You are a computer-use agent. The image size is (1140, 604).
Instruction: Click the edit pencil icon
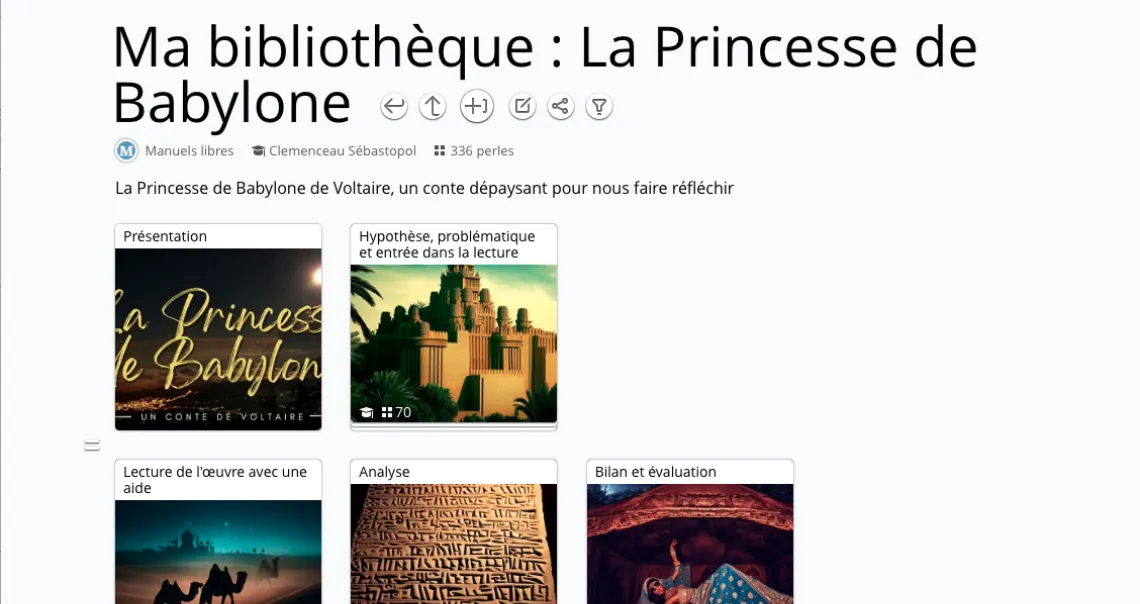click(522, 107)
